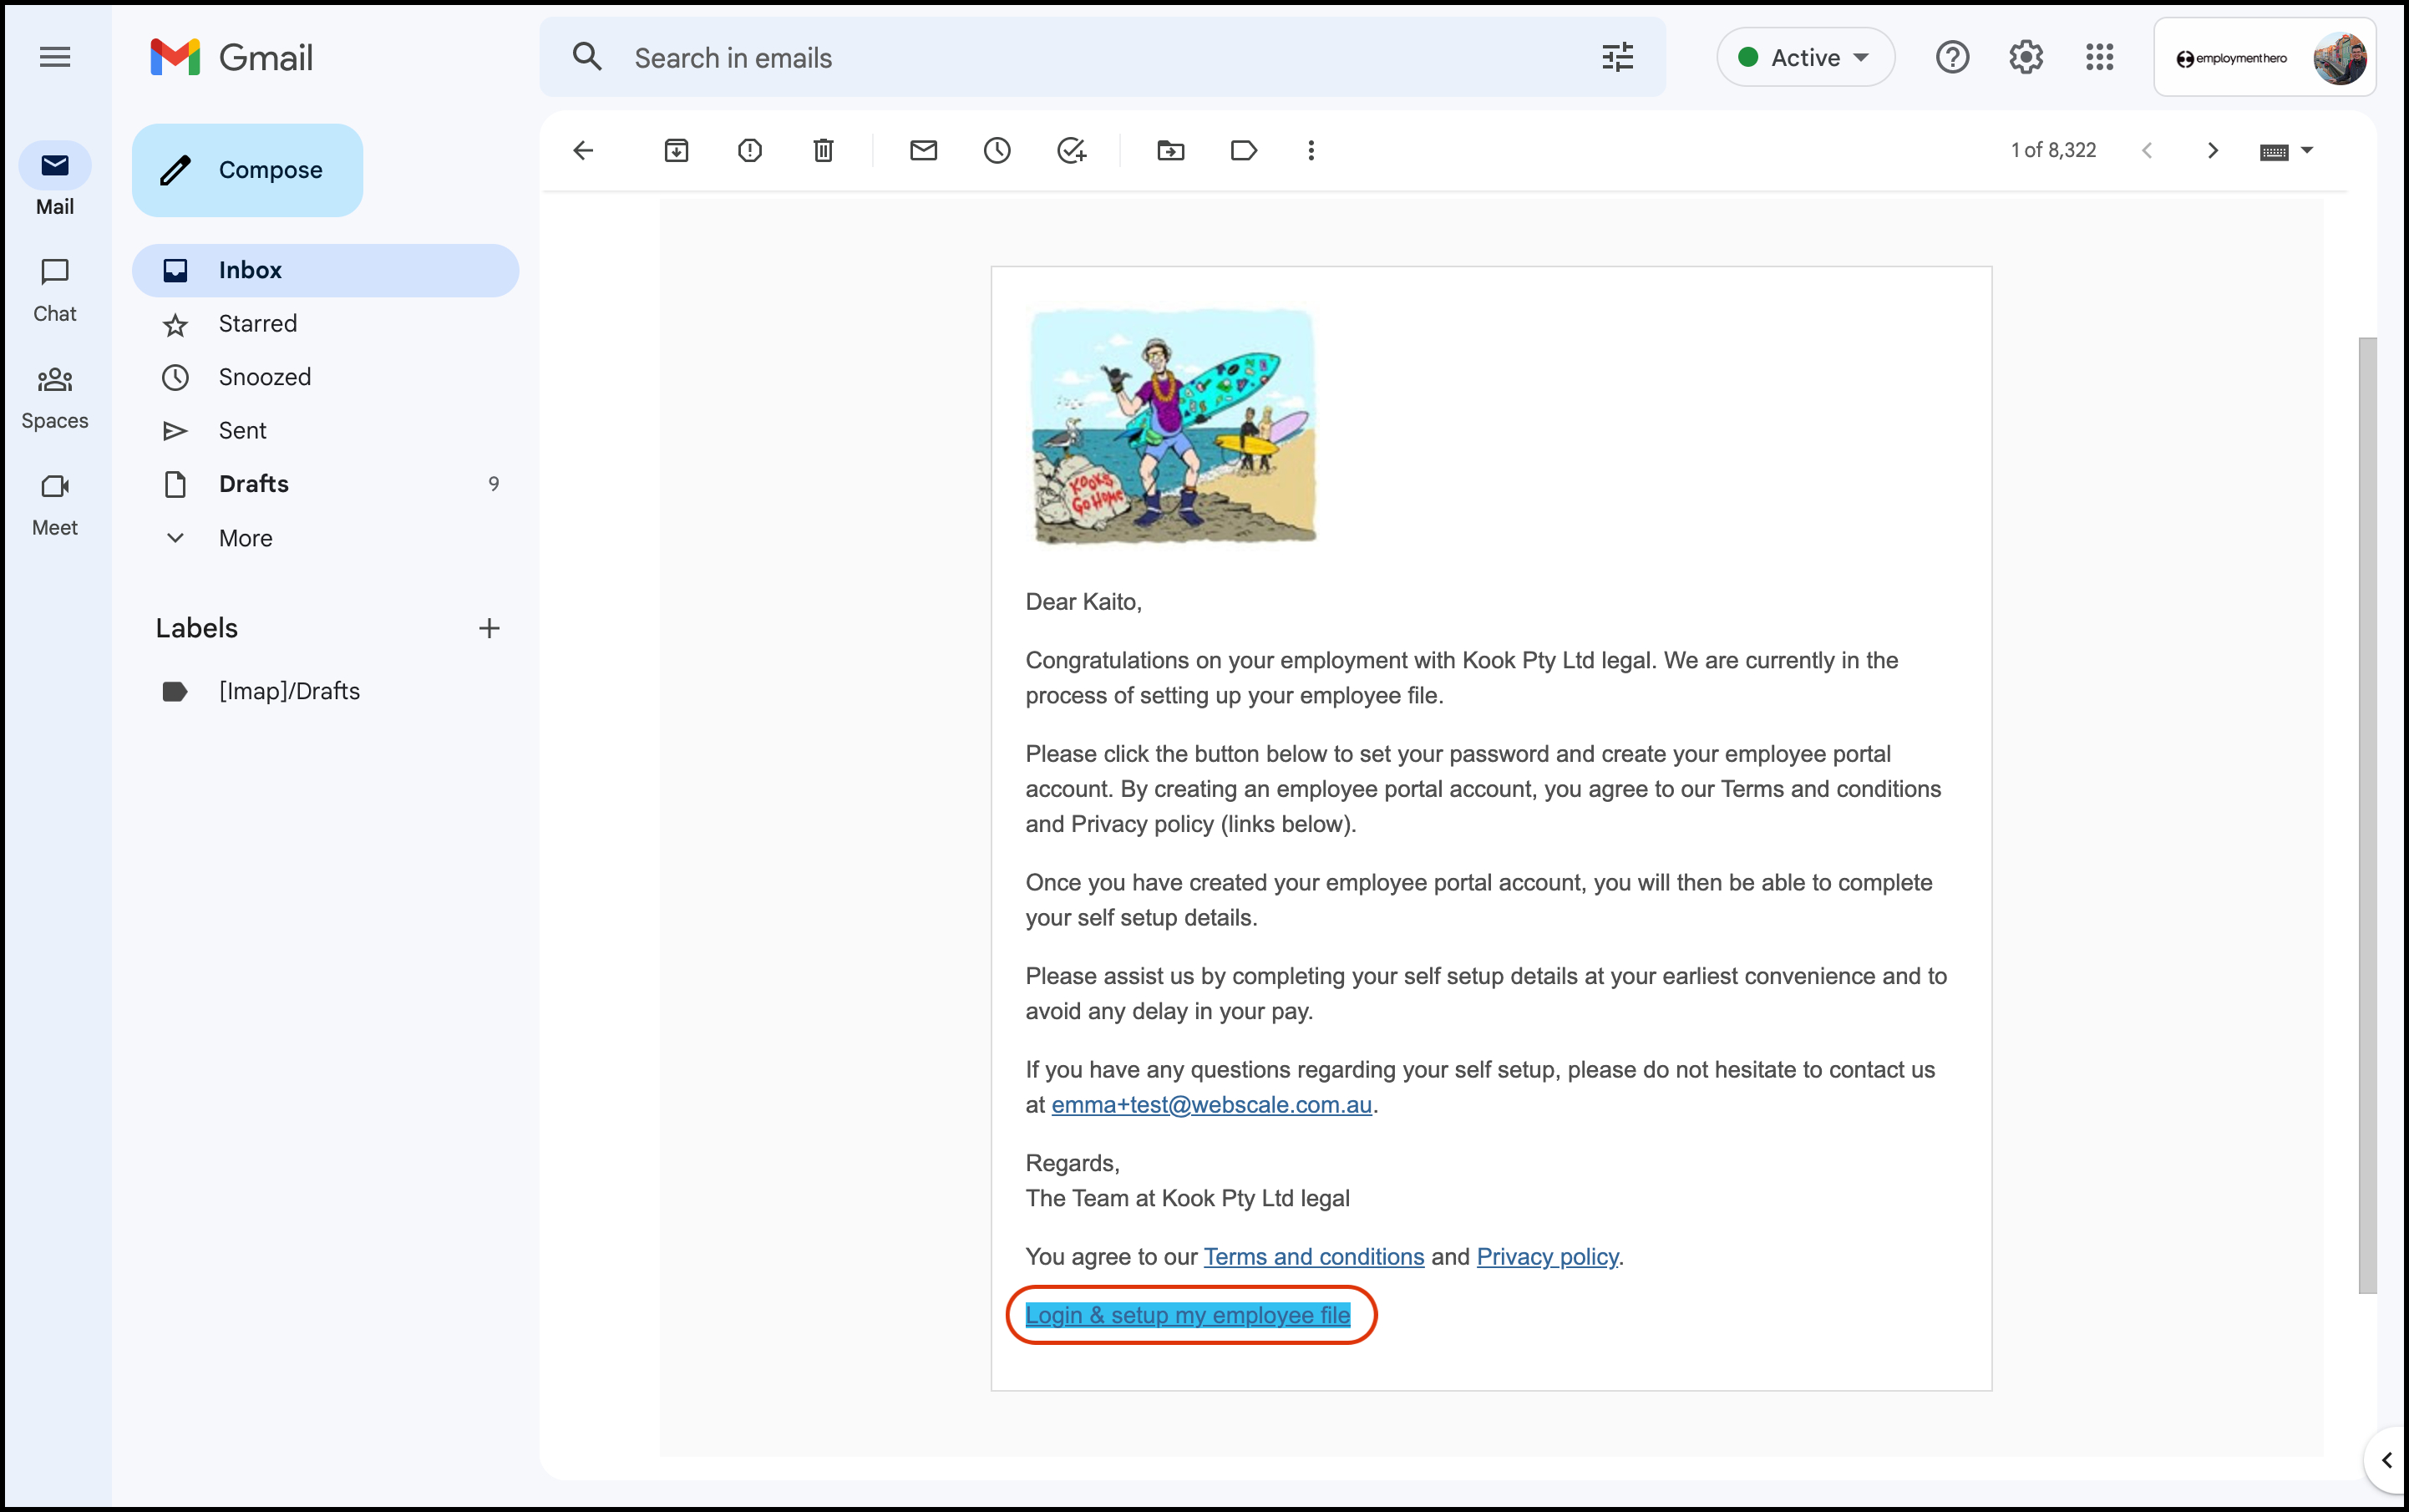The image size is (2409, 1512).
Task: Open the Active status dropdown
Action: point(1805,58)
